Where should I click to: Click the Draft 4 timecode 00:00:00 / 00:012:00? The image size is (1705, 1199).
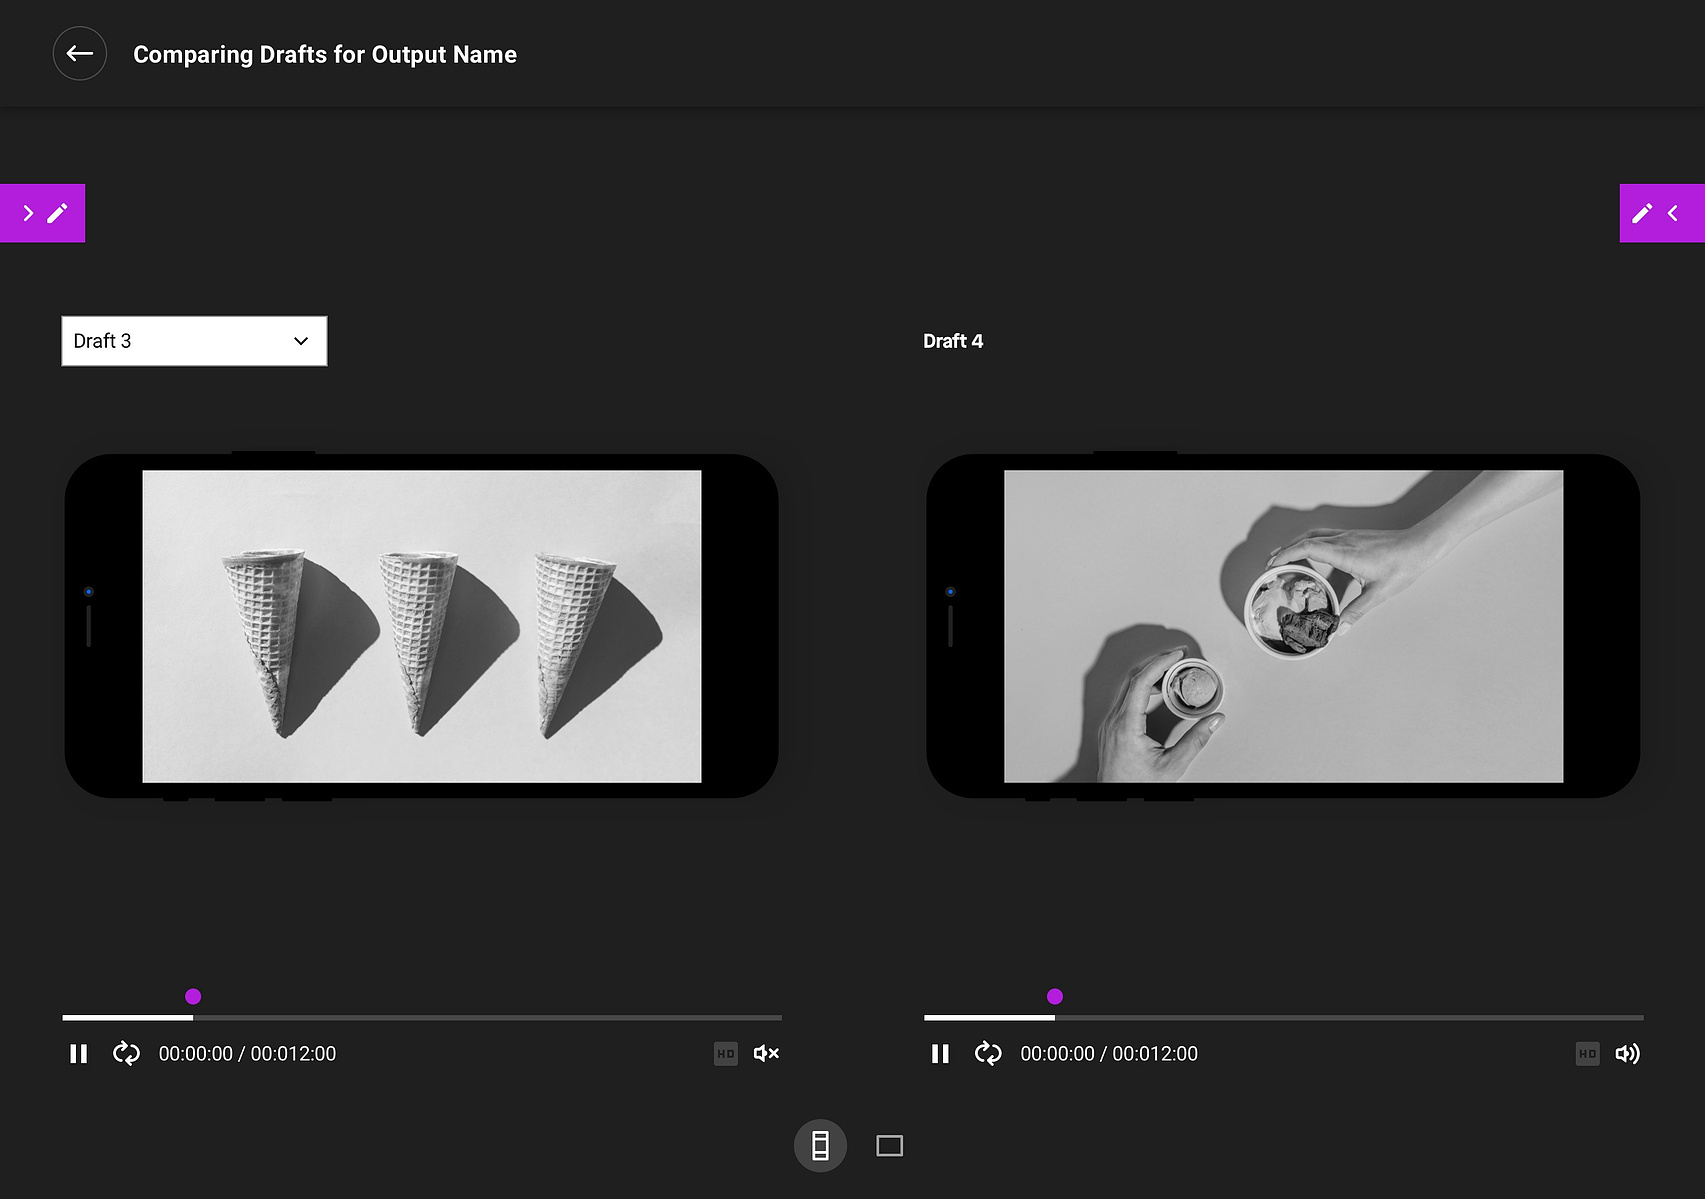1109,1054
